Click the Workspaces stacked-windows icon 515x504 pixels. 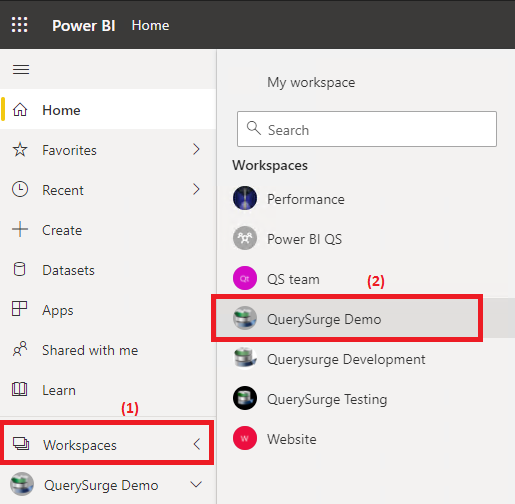21,444
